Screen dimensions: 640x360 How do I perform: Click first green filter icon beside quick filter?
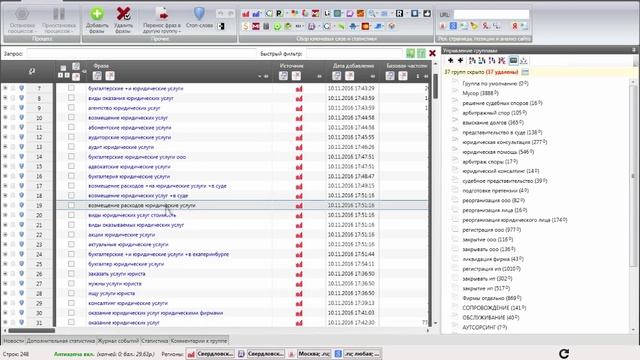click(x=411, y=53)
